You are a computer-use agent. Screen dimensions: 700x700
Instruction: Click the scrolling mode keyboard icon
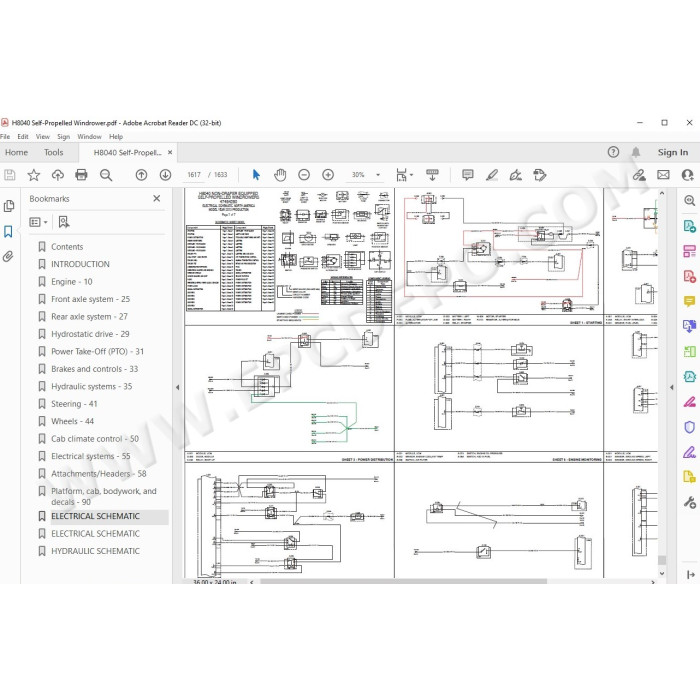point(432,175)
